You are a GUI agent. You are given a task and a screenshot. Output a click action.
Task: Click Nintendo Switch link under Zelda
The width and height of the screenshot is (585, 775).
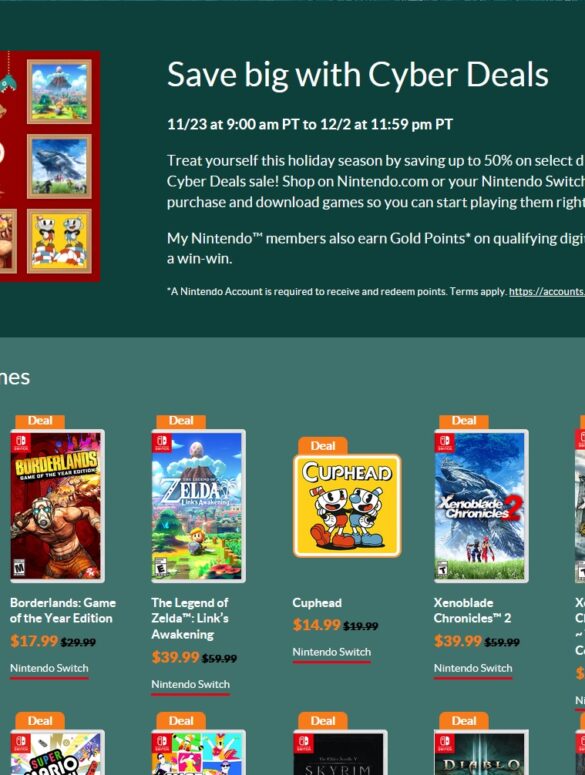[x=191, y=685]
